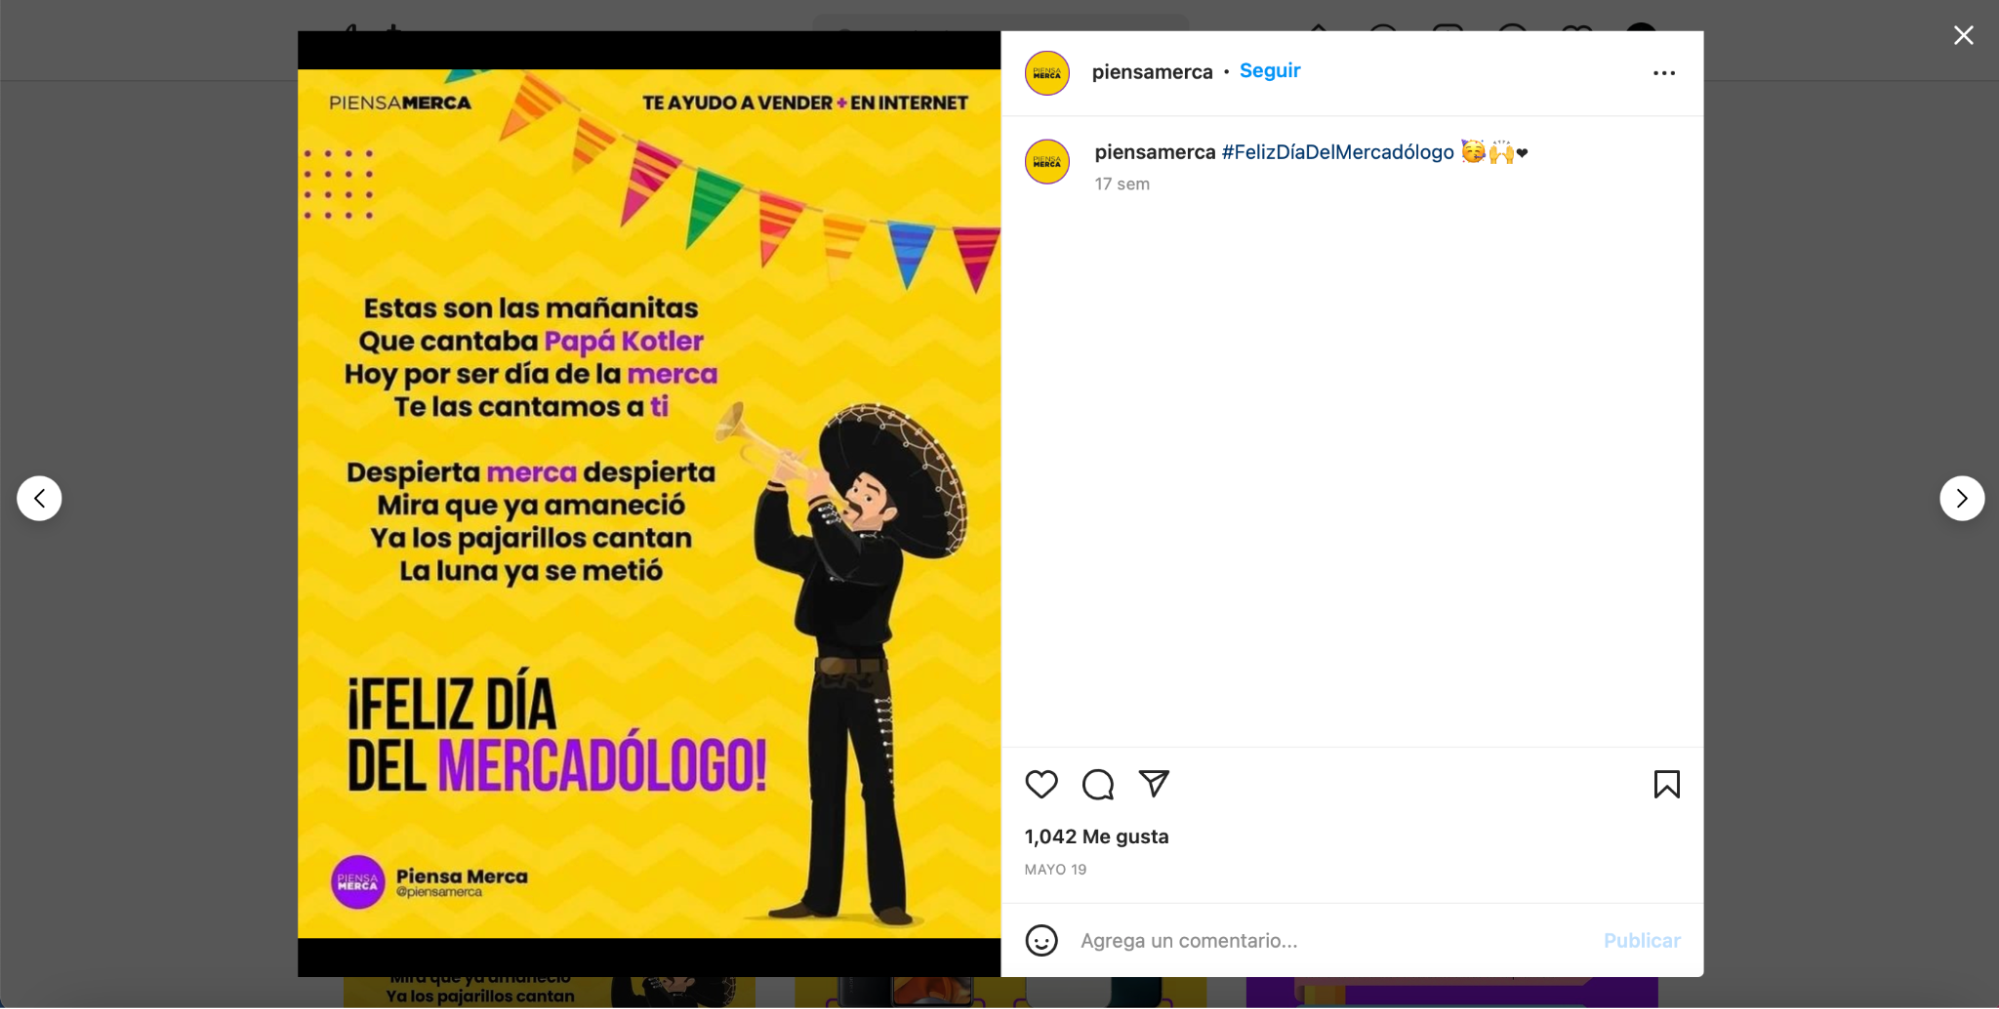Click Seguir to follow piensamerca

1270,71
